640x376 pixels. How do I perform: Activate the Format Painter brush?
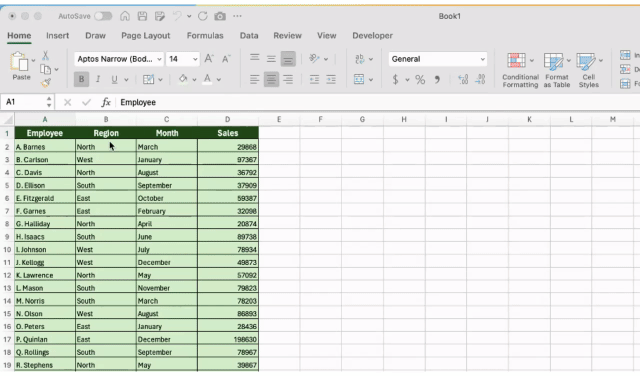tap(46, 83)
